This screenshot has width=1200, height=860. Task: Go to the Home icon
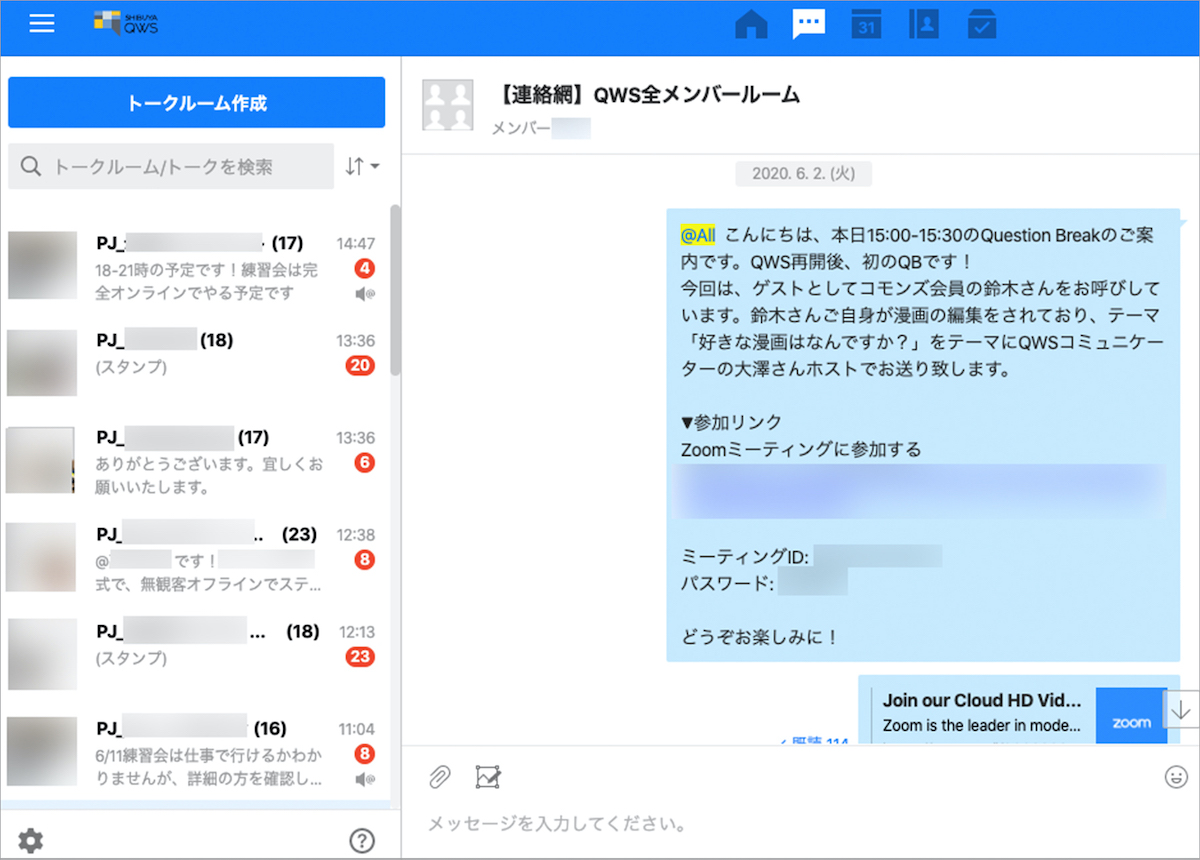751,24
